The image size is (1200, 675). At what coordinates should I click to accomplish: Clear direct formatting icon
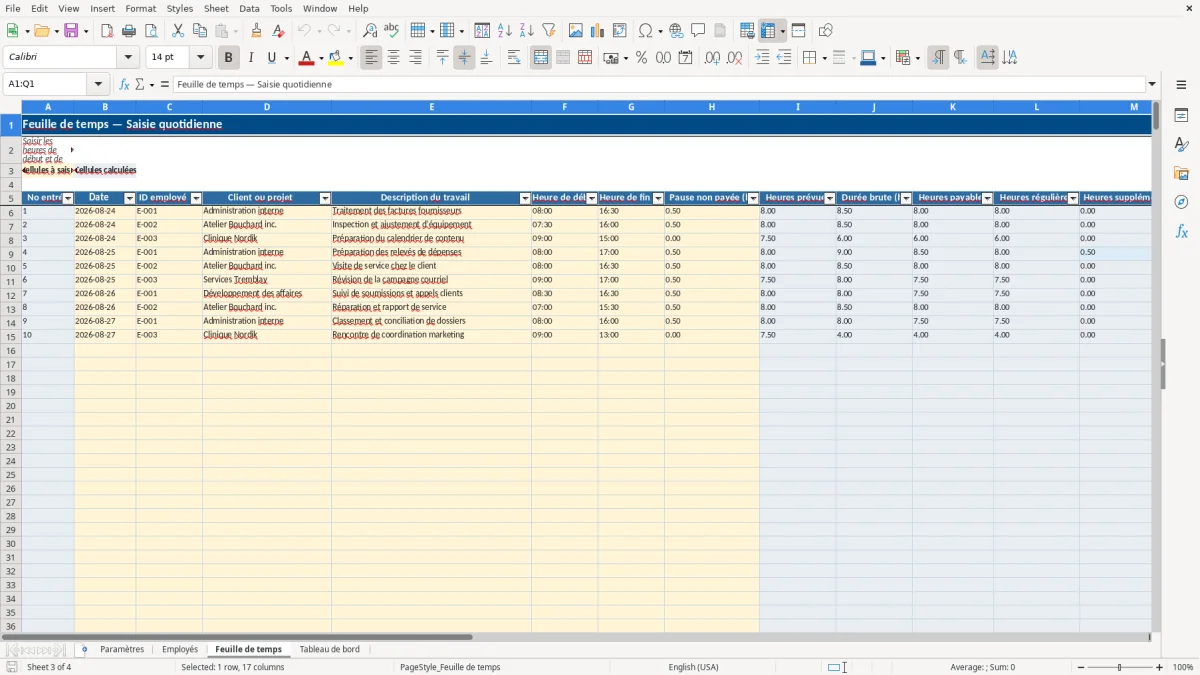click(278, 31)
